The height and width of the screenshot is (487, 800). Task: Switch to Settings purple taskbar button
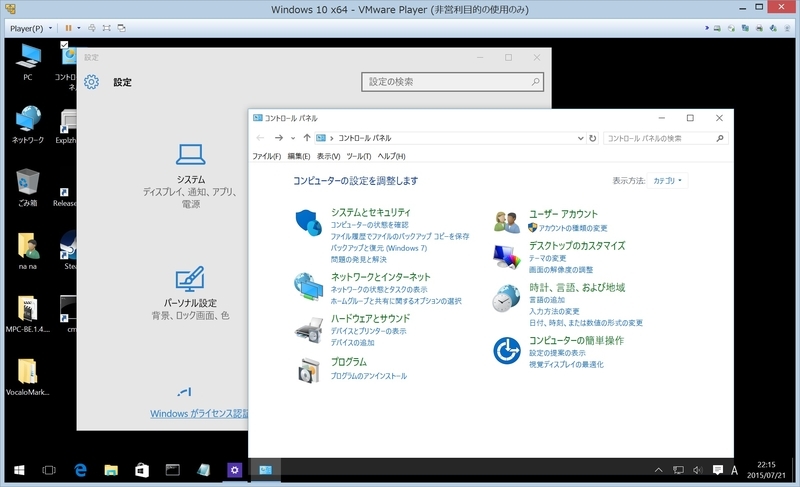click(234, 470)
